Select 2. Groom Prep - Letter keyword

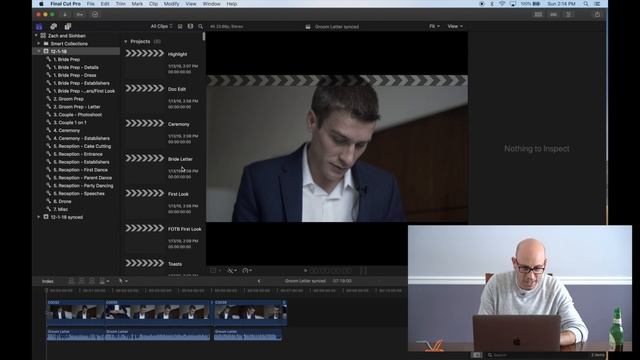(77, 107)
